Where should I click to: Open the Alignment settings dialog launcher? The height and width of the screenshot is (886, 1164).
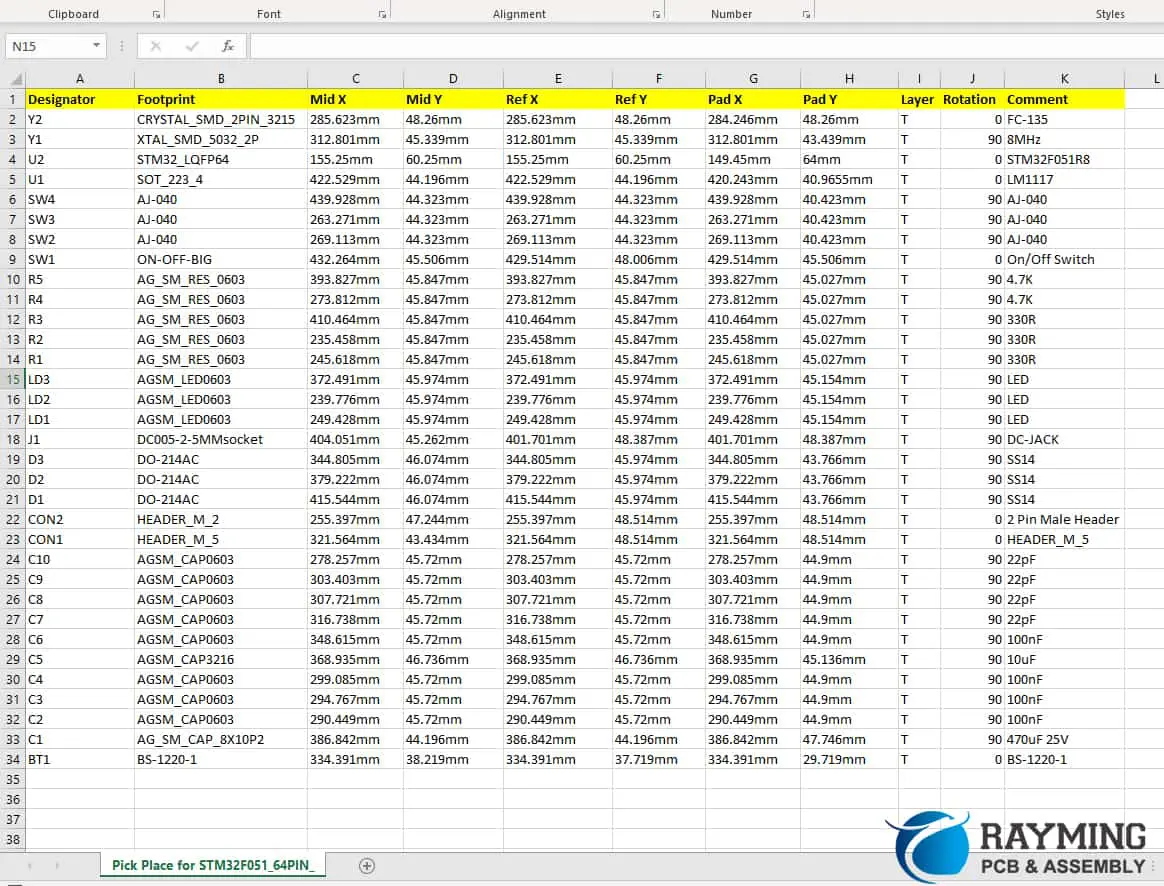656,15
